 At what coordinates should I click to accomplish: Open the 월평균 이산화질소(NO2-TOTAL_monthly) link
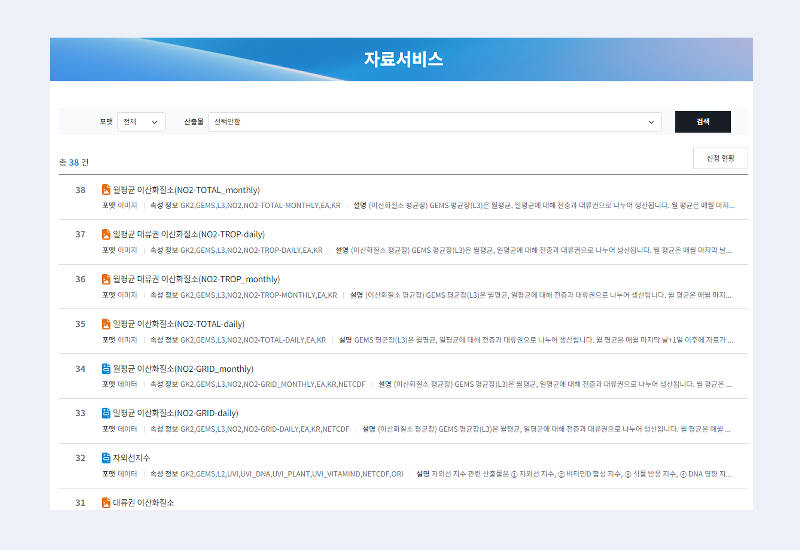[186, 189]
